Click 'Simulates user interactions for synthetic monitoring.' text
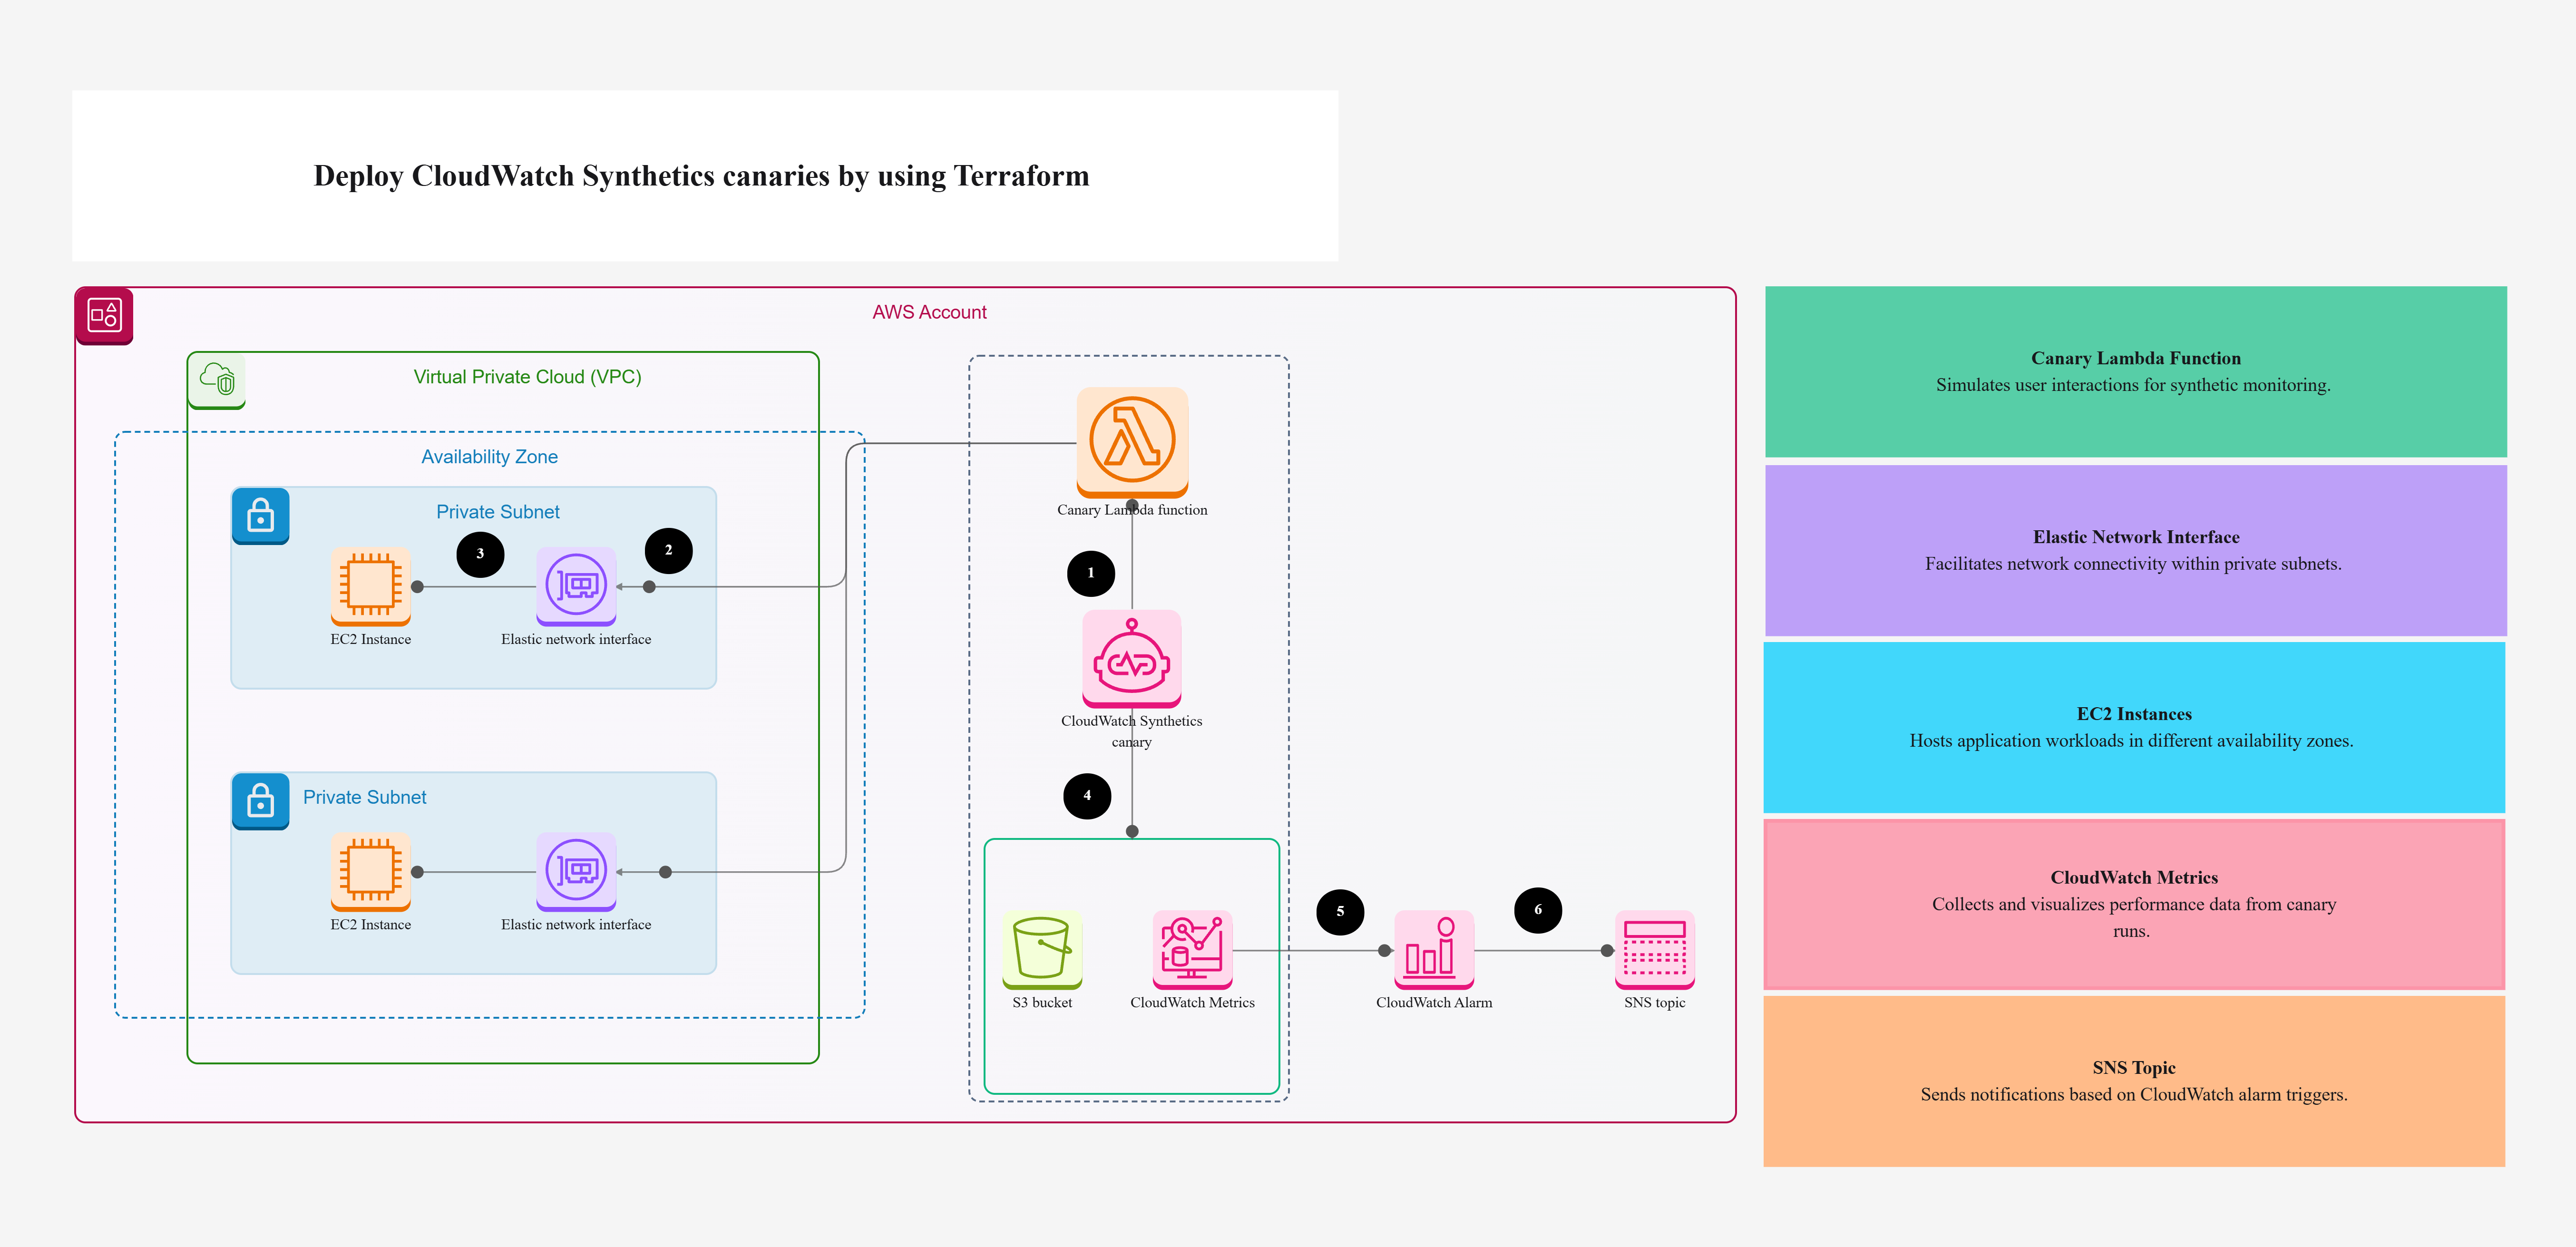The width and height of the screenshot is (2576, 1247). [x=2133, y=385]
